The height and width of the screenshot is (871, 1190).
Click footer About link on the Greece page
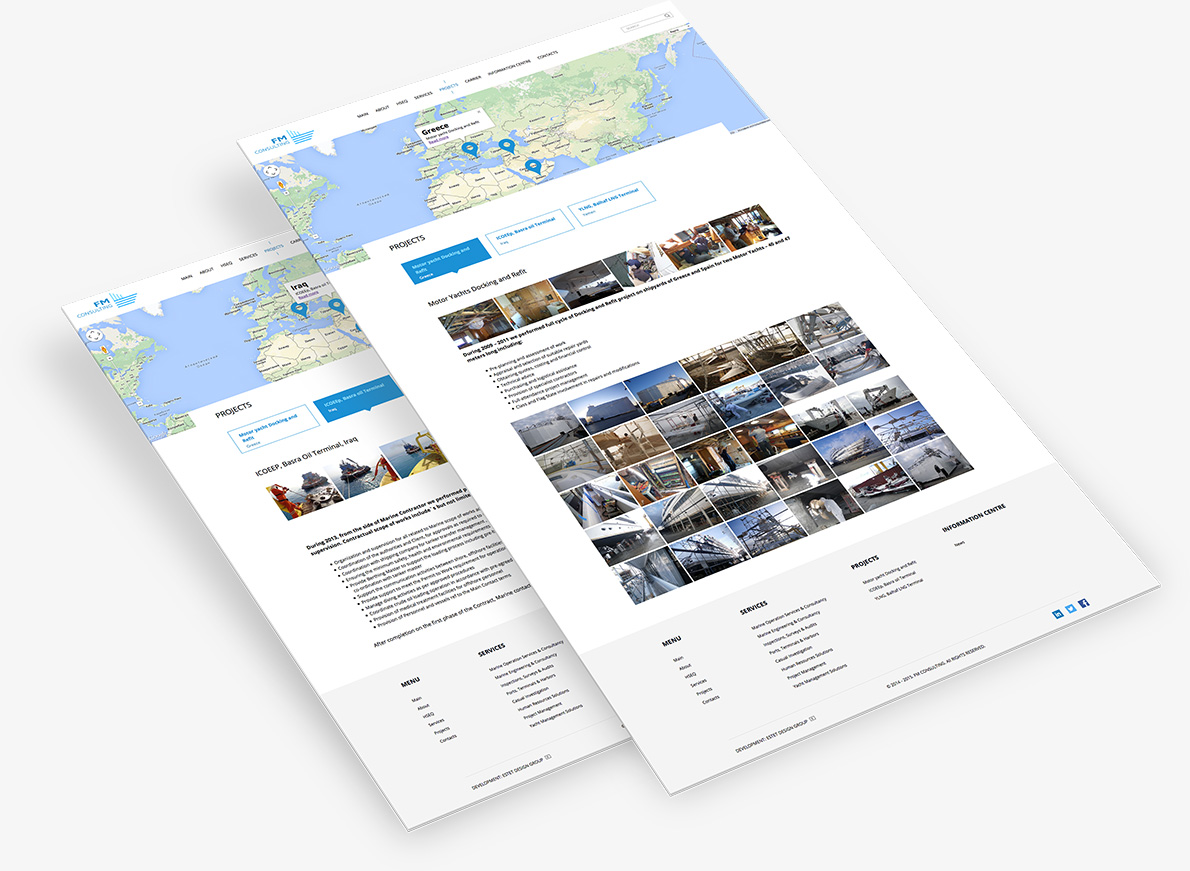(685, 667)
